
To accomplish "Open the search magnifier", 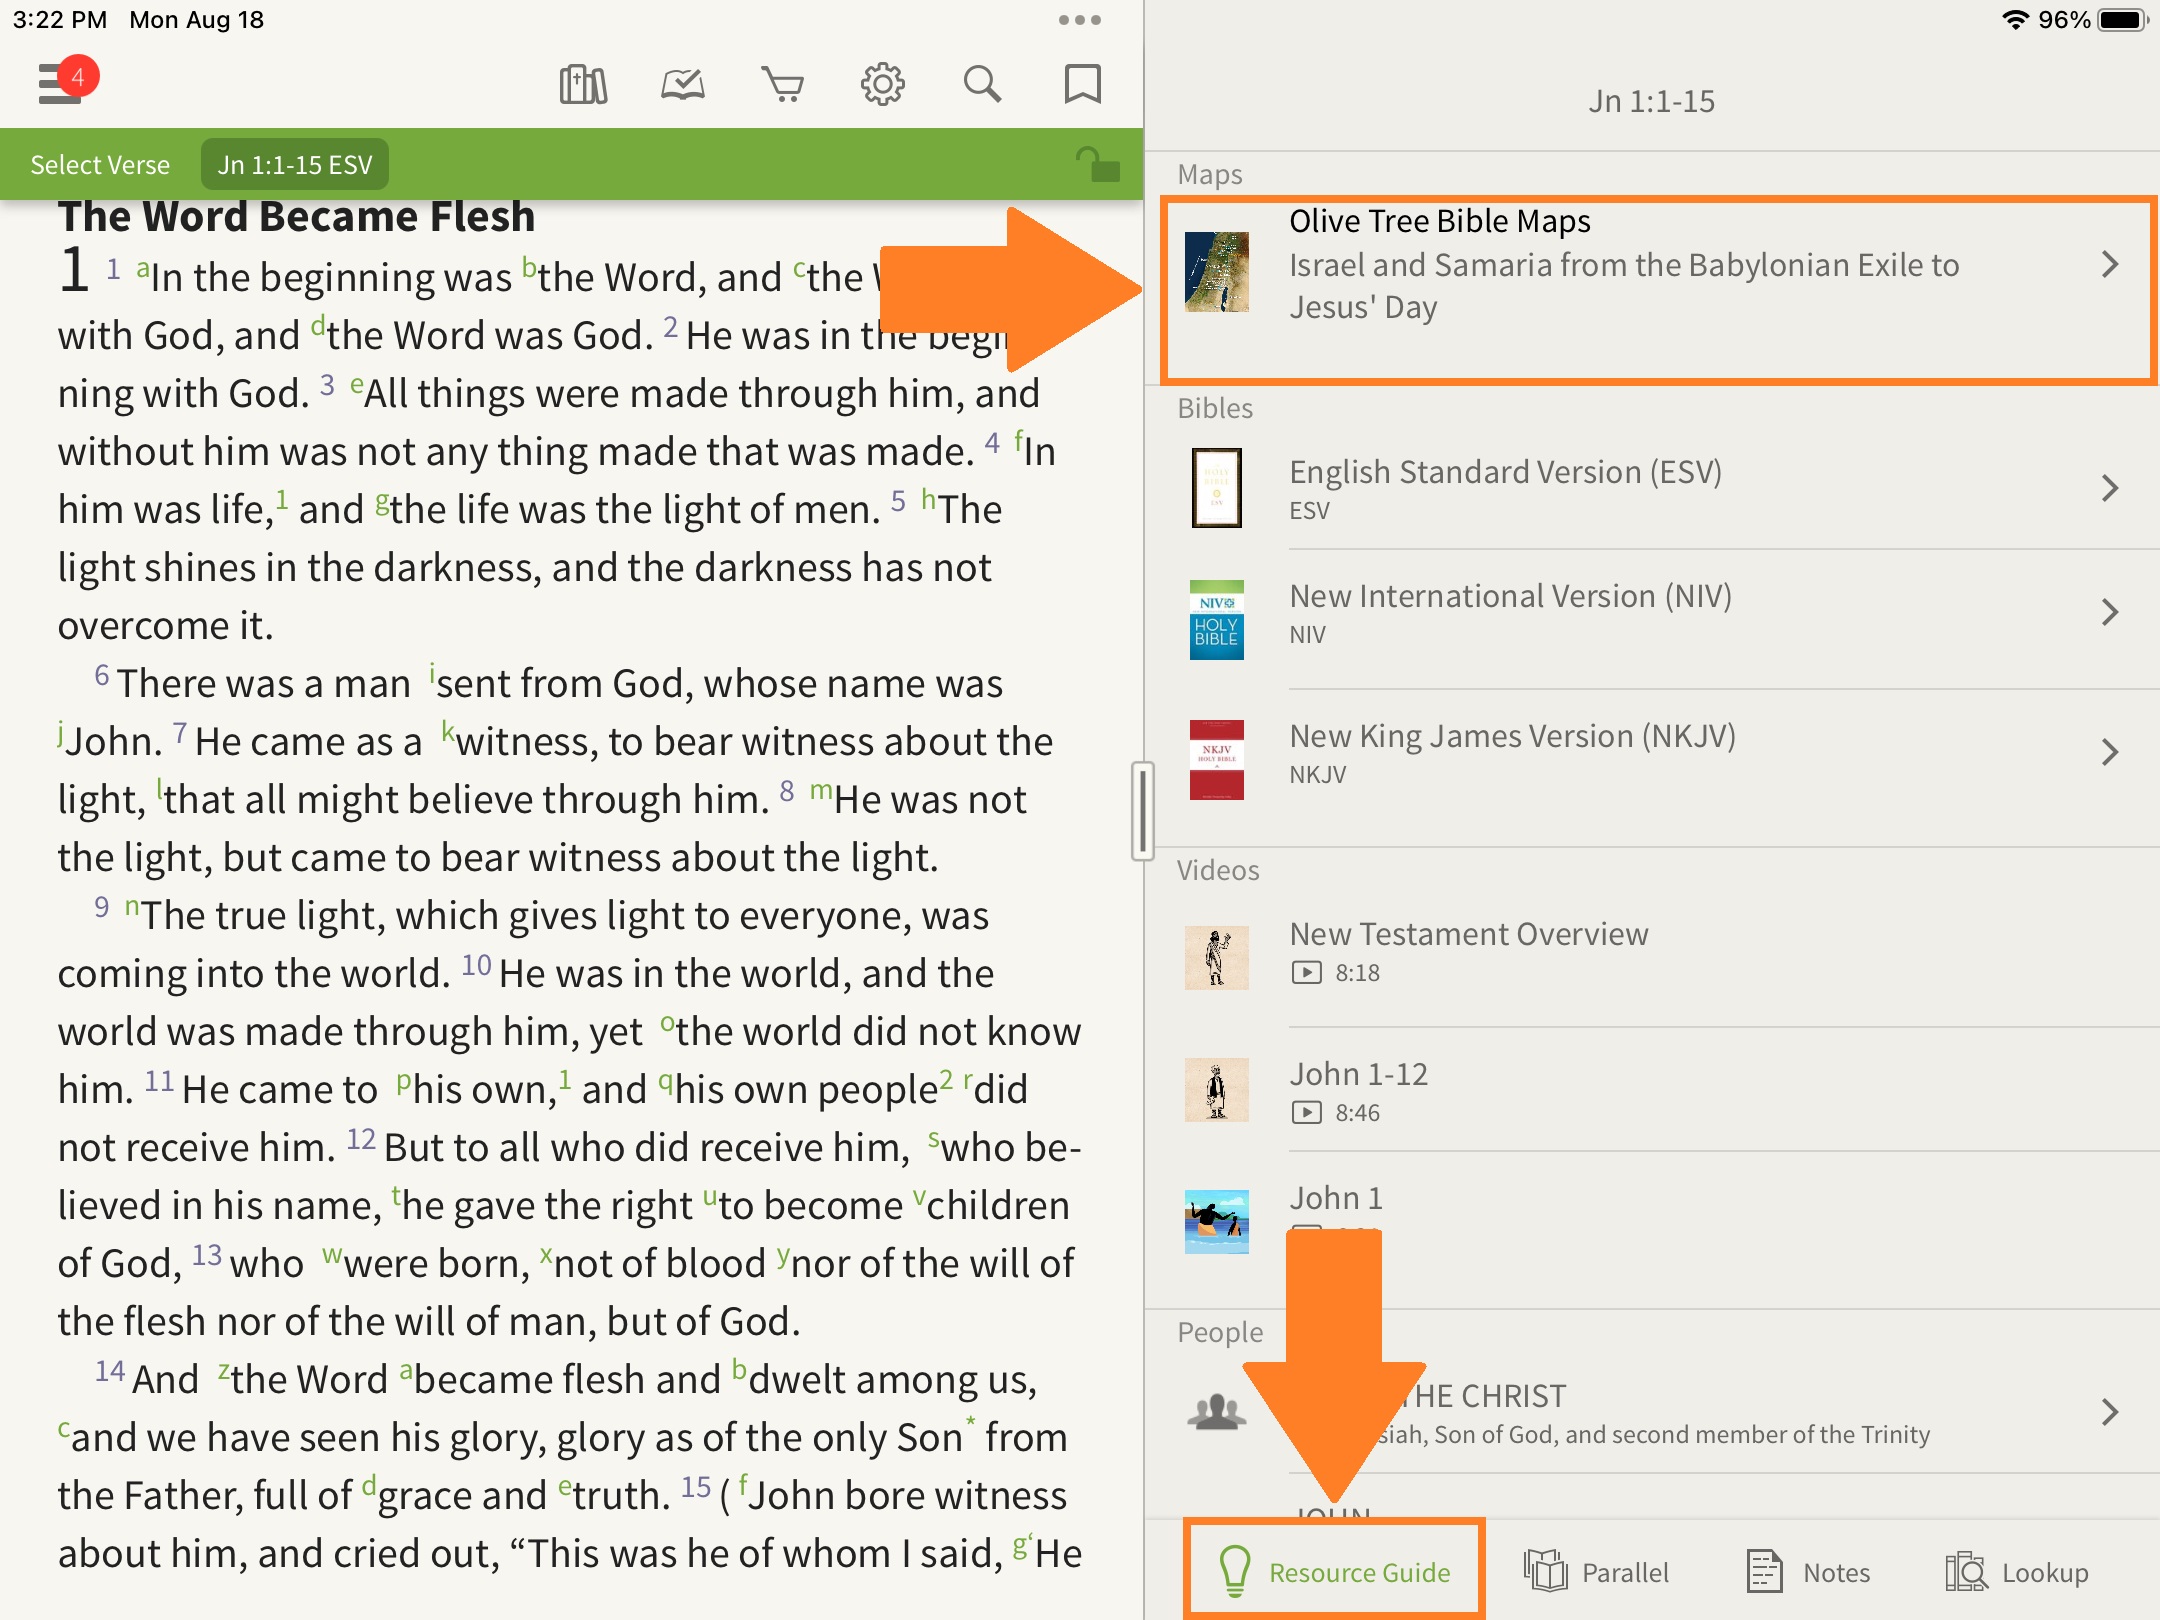I will click(x=982, y=84).
